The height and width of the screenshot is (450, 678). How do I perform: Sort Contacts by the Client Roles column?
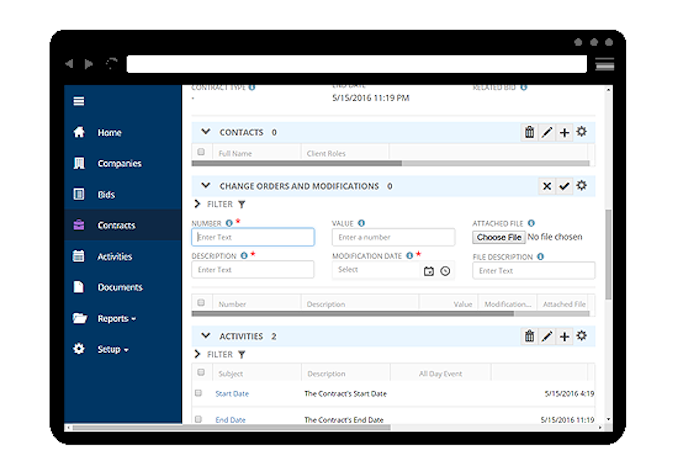point(326,153)
